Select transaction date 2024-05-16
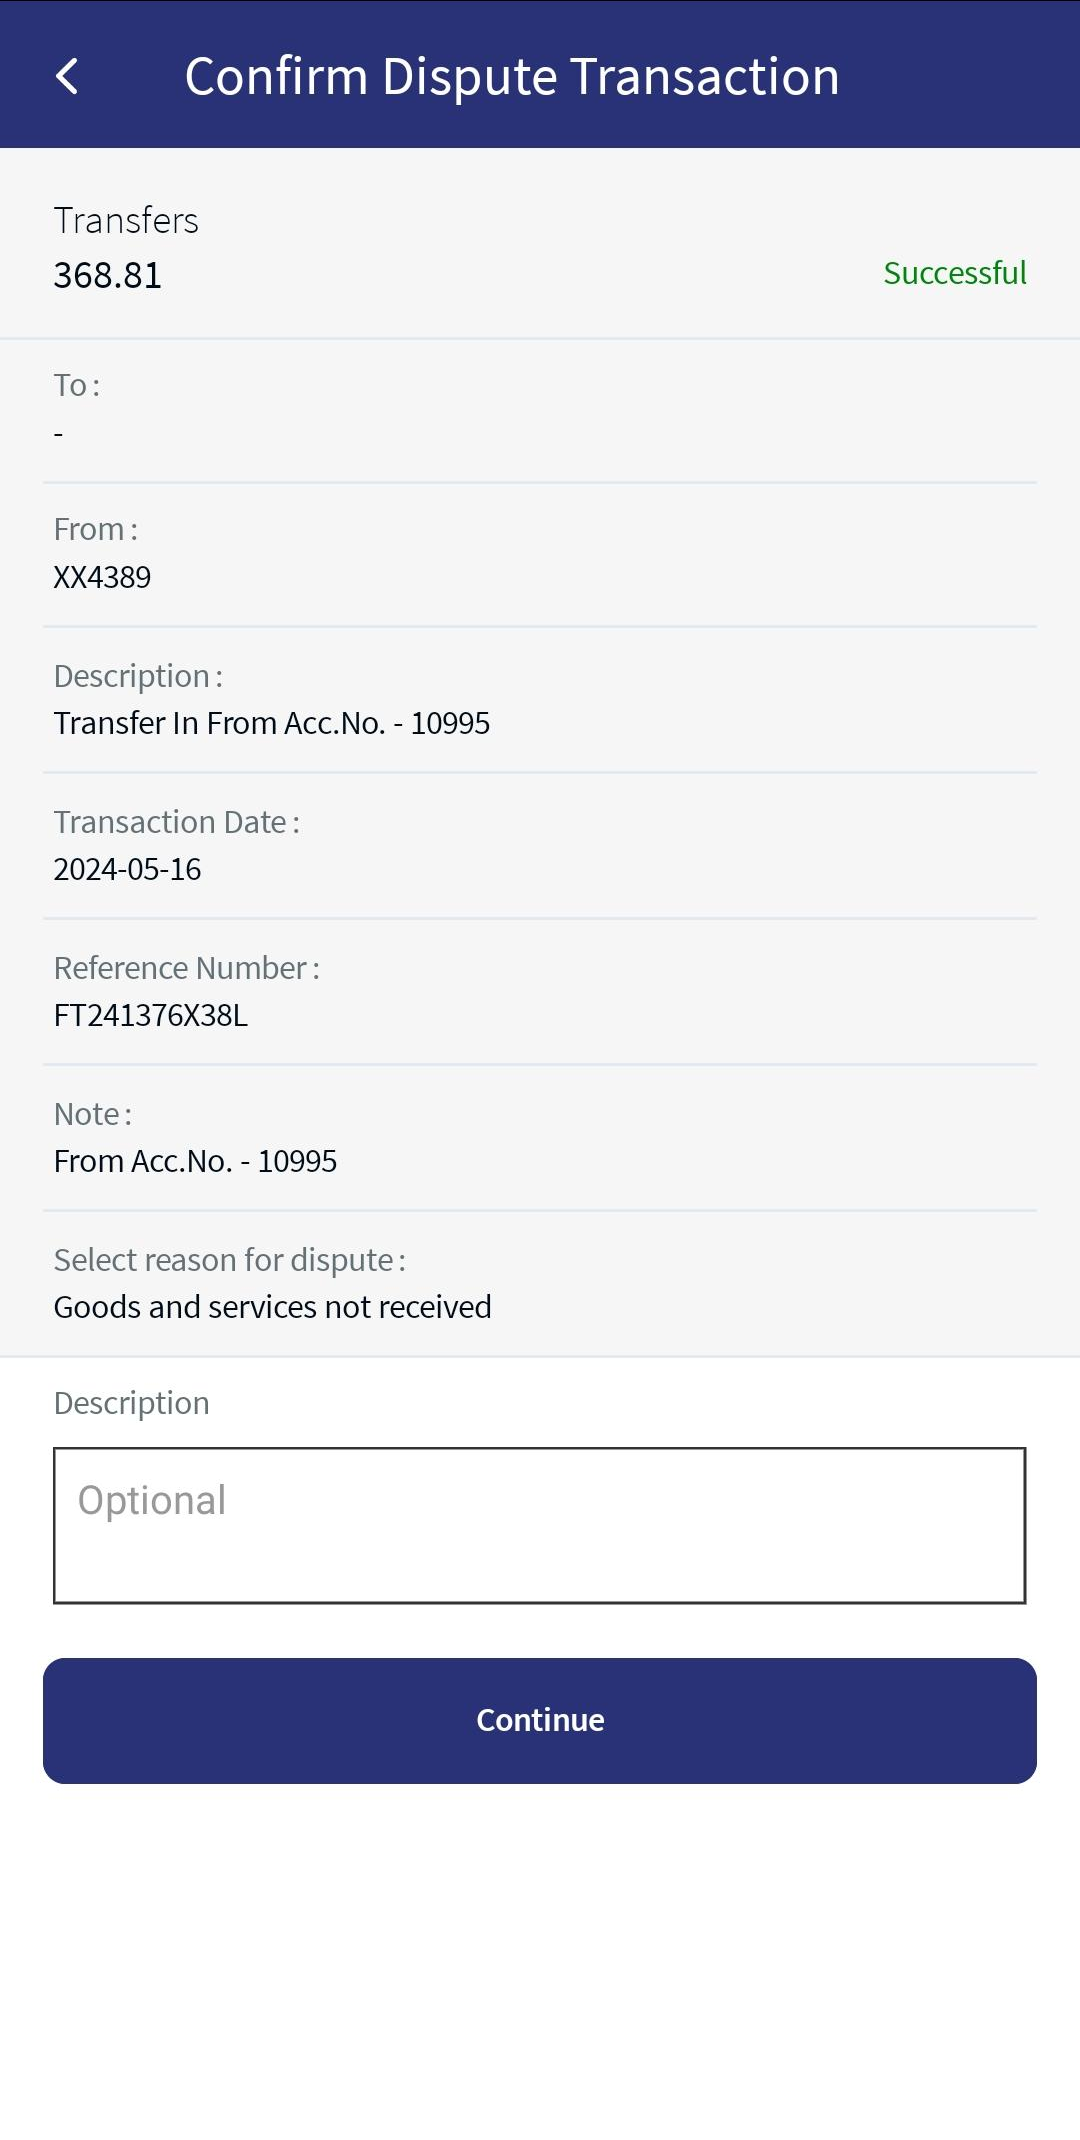This screenshot has width=1080, height=2140. tap(127, 869)
